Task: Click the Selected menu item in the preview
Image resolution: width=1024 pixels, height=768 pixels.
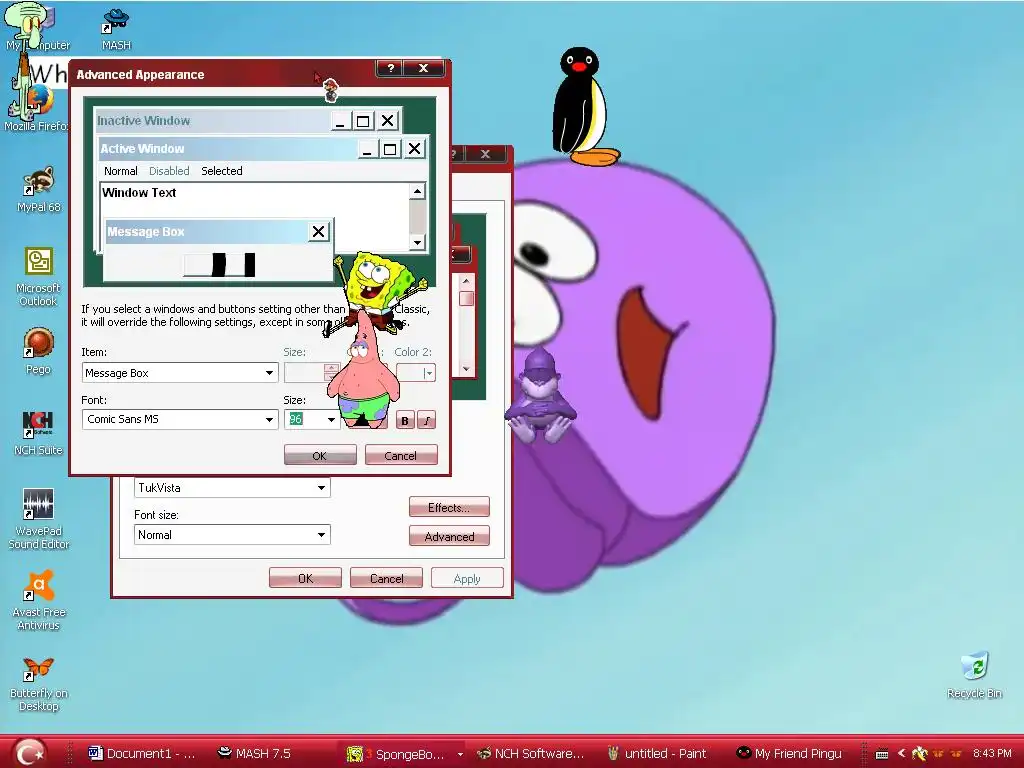Action: tap(222, 171)
